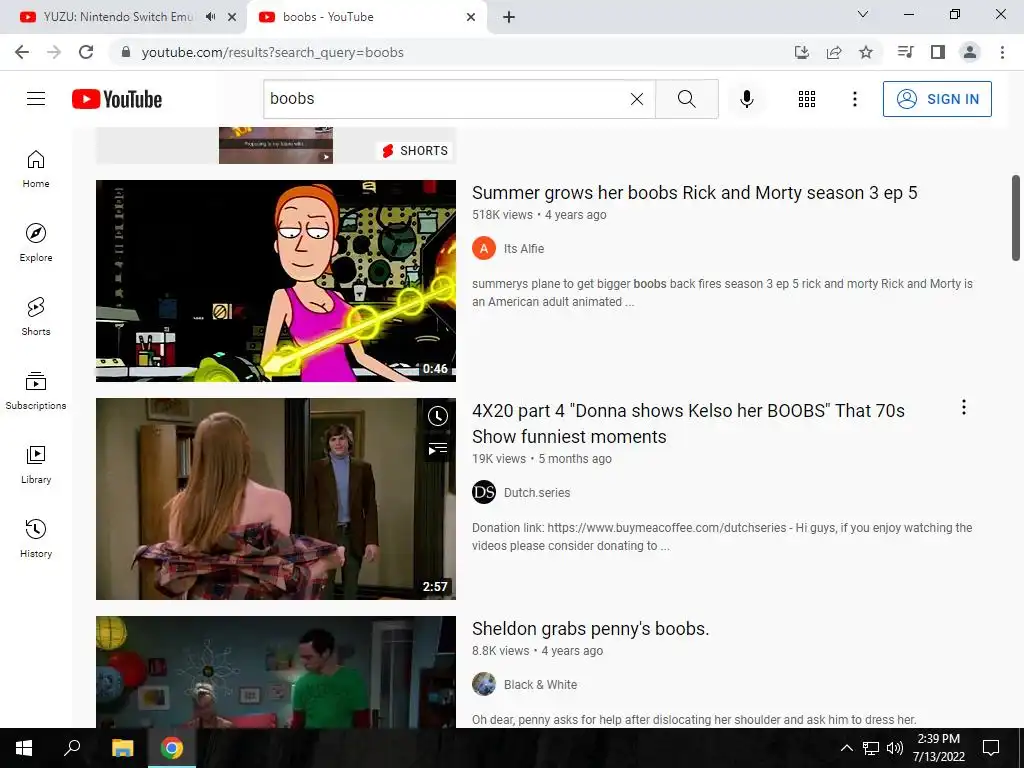Visit the Black & White channel
1024x768 pixels.
click(540, 685)
